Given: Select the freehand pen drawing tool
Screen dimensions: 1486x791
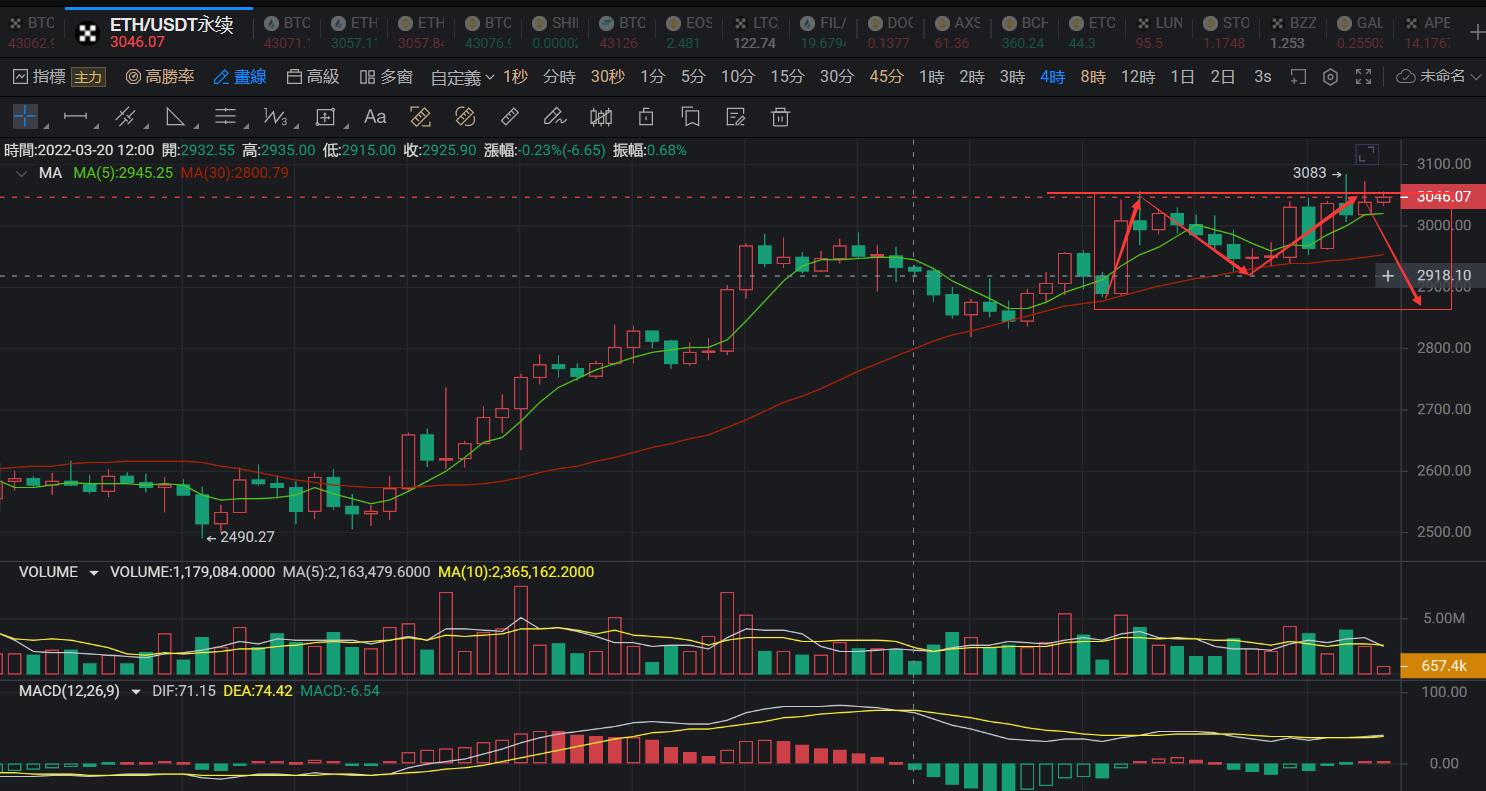Looking at the screenshot, I should (x=555, y=117).
